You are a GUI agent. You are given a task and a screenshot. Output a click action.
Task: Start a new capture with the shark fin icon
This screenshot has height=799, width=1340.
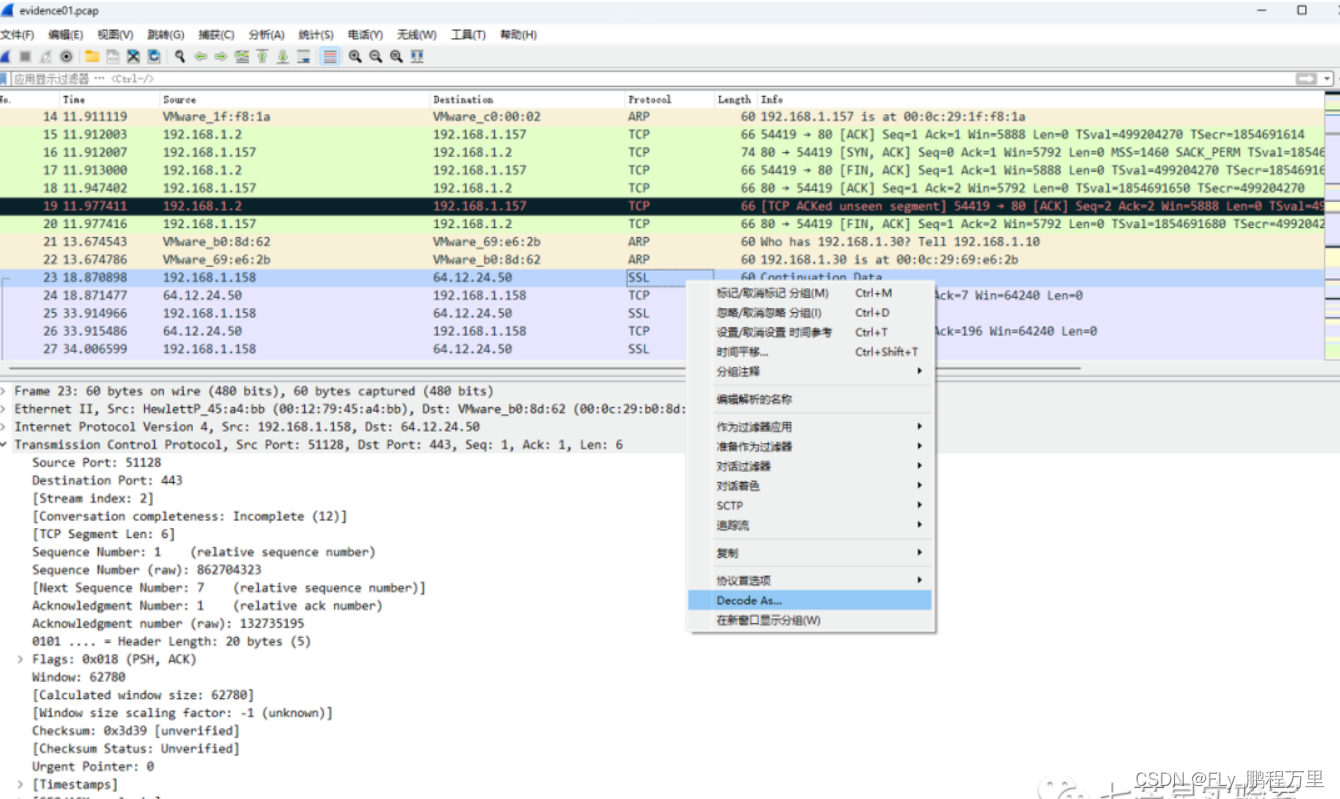(5, 57)
